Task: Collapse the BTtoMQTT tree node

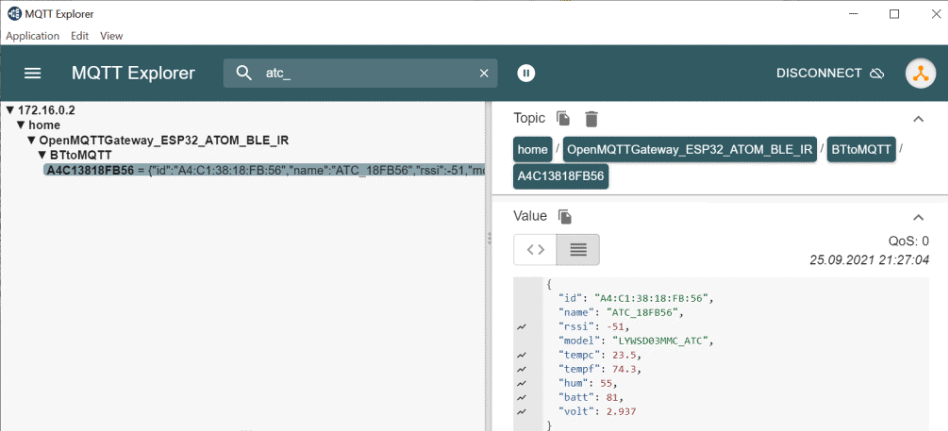Action: (x=42, y=155)
